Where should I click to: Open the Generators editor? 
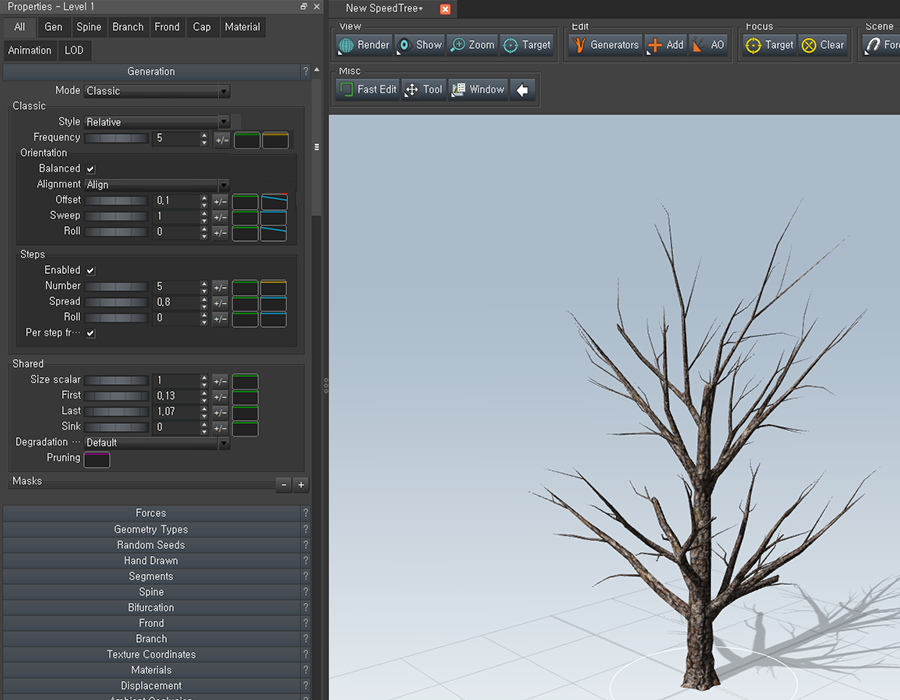click(605, 45)
